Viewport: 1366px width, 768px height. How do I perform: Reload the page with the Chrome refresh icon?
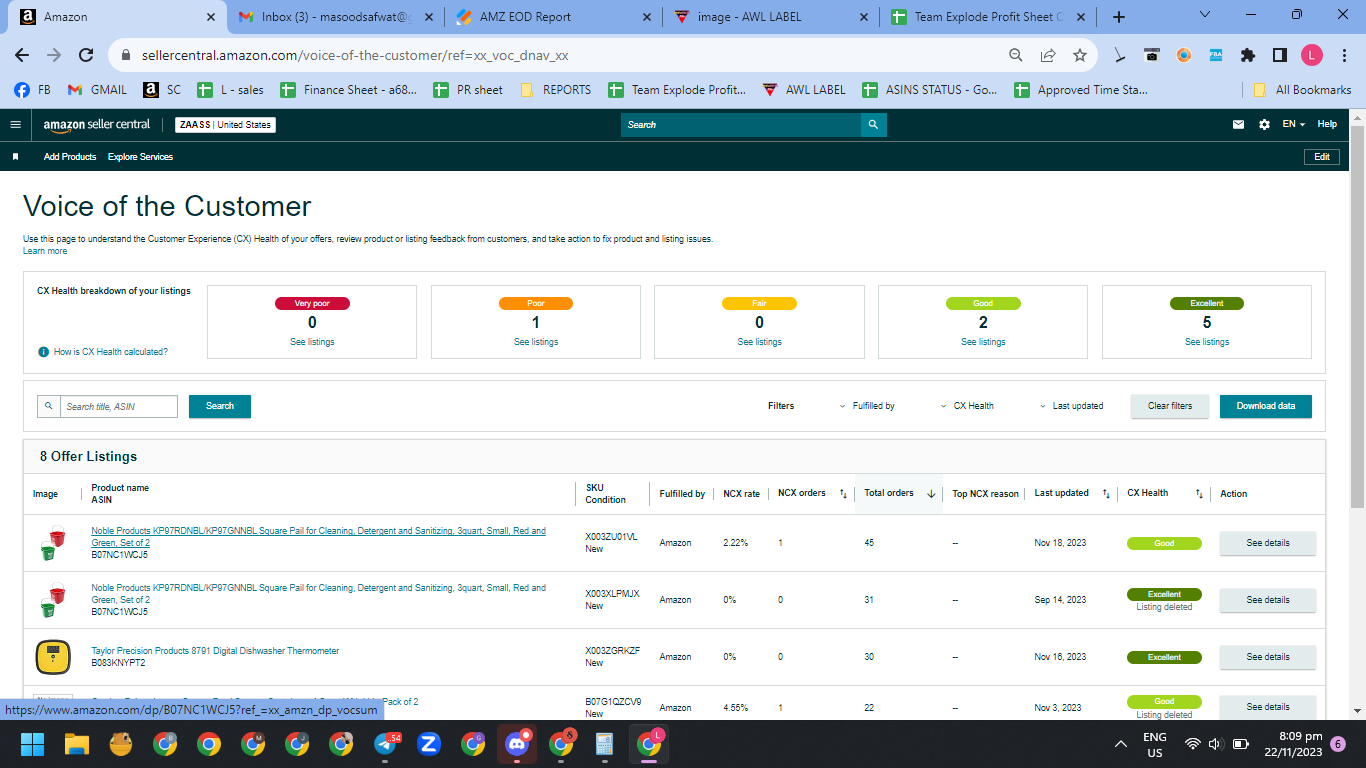pos(86,55)
